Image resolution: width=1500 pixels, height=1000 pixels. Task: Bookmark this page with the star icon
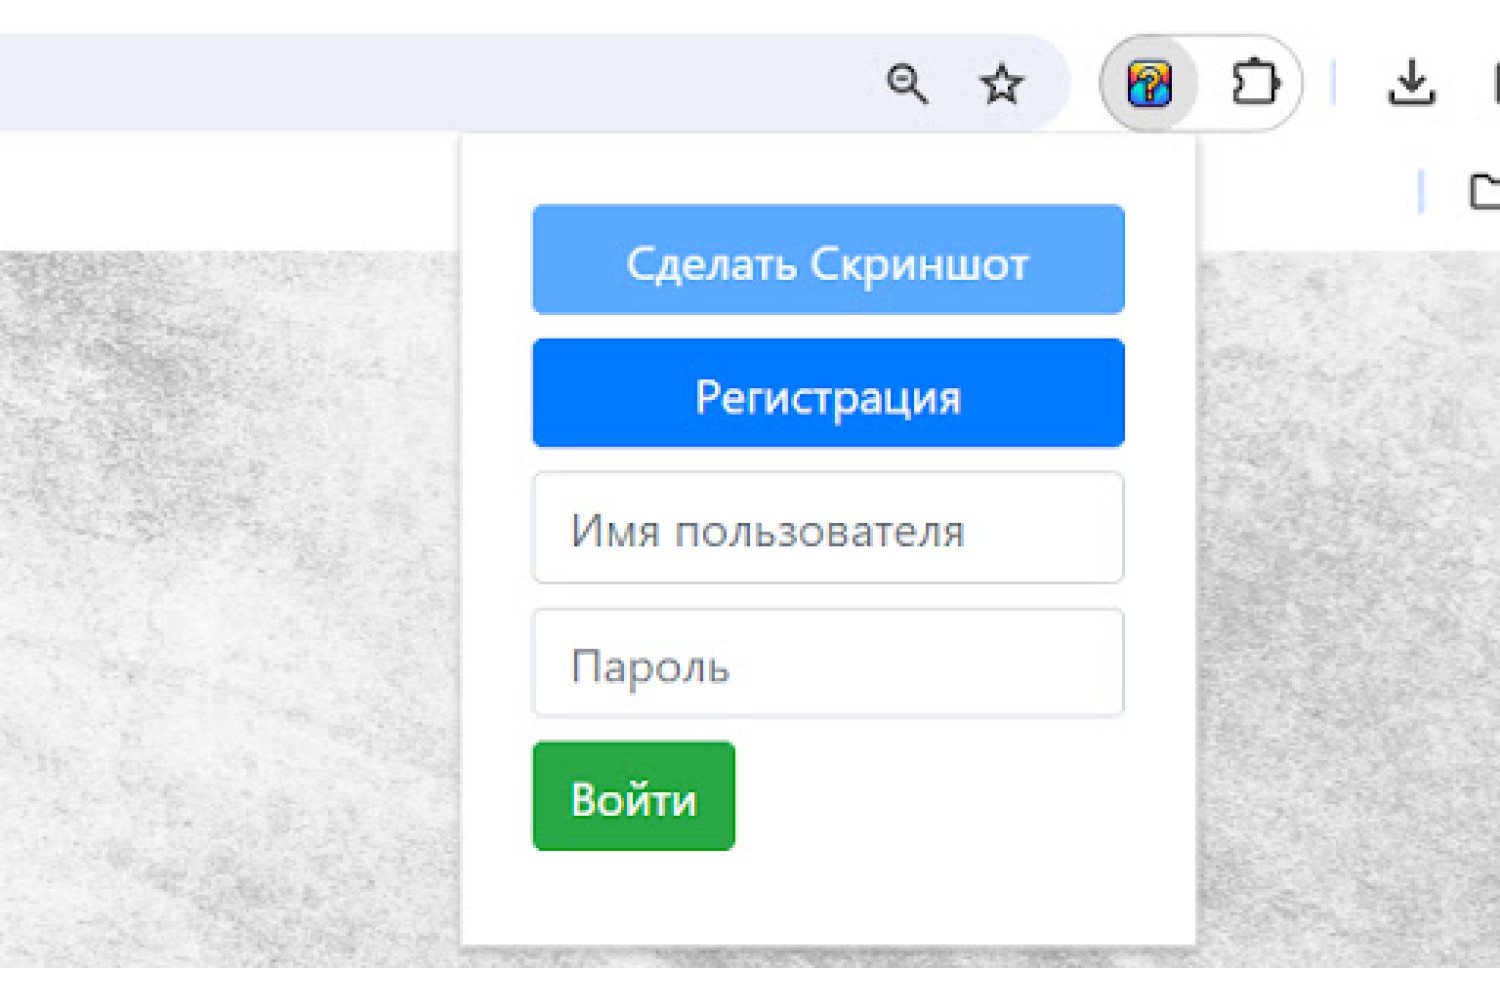(1001, 84)
